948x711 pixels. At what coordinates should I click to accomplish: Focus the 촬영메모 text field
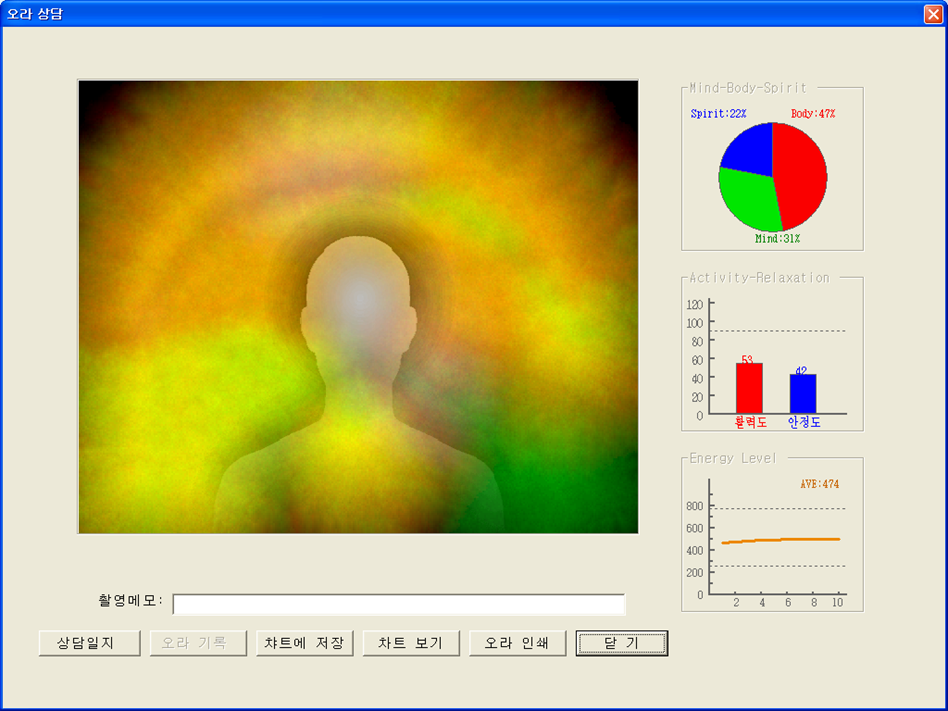398,604
